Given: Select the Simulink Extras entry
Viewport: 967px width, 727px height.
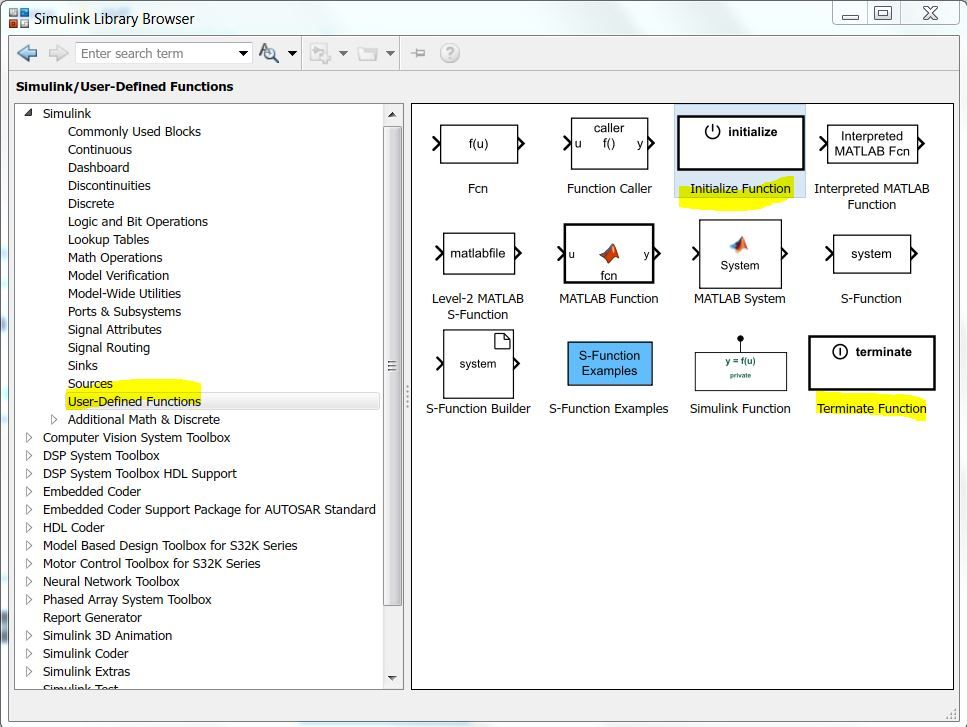Looking at the screenshot, I should [86, 671].
